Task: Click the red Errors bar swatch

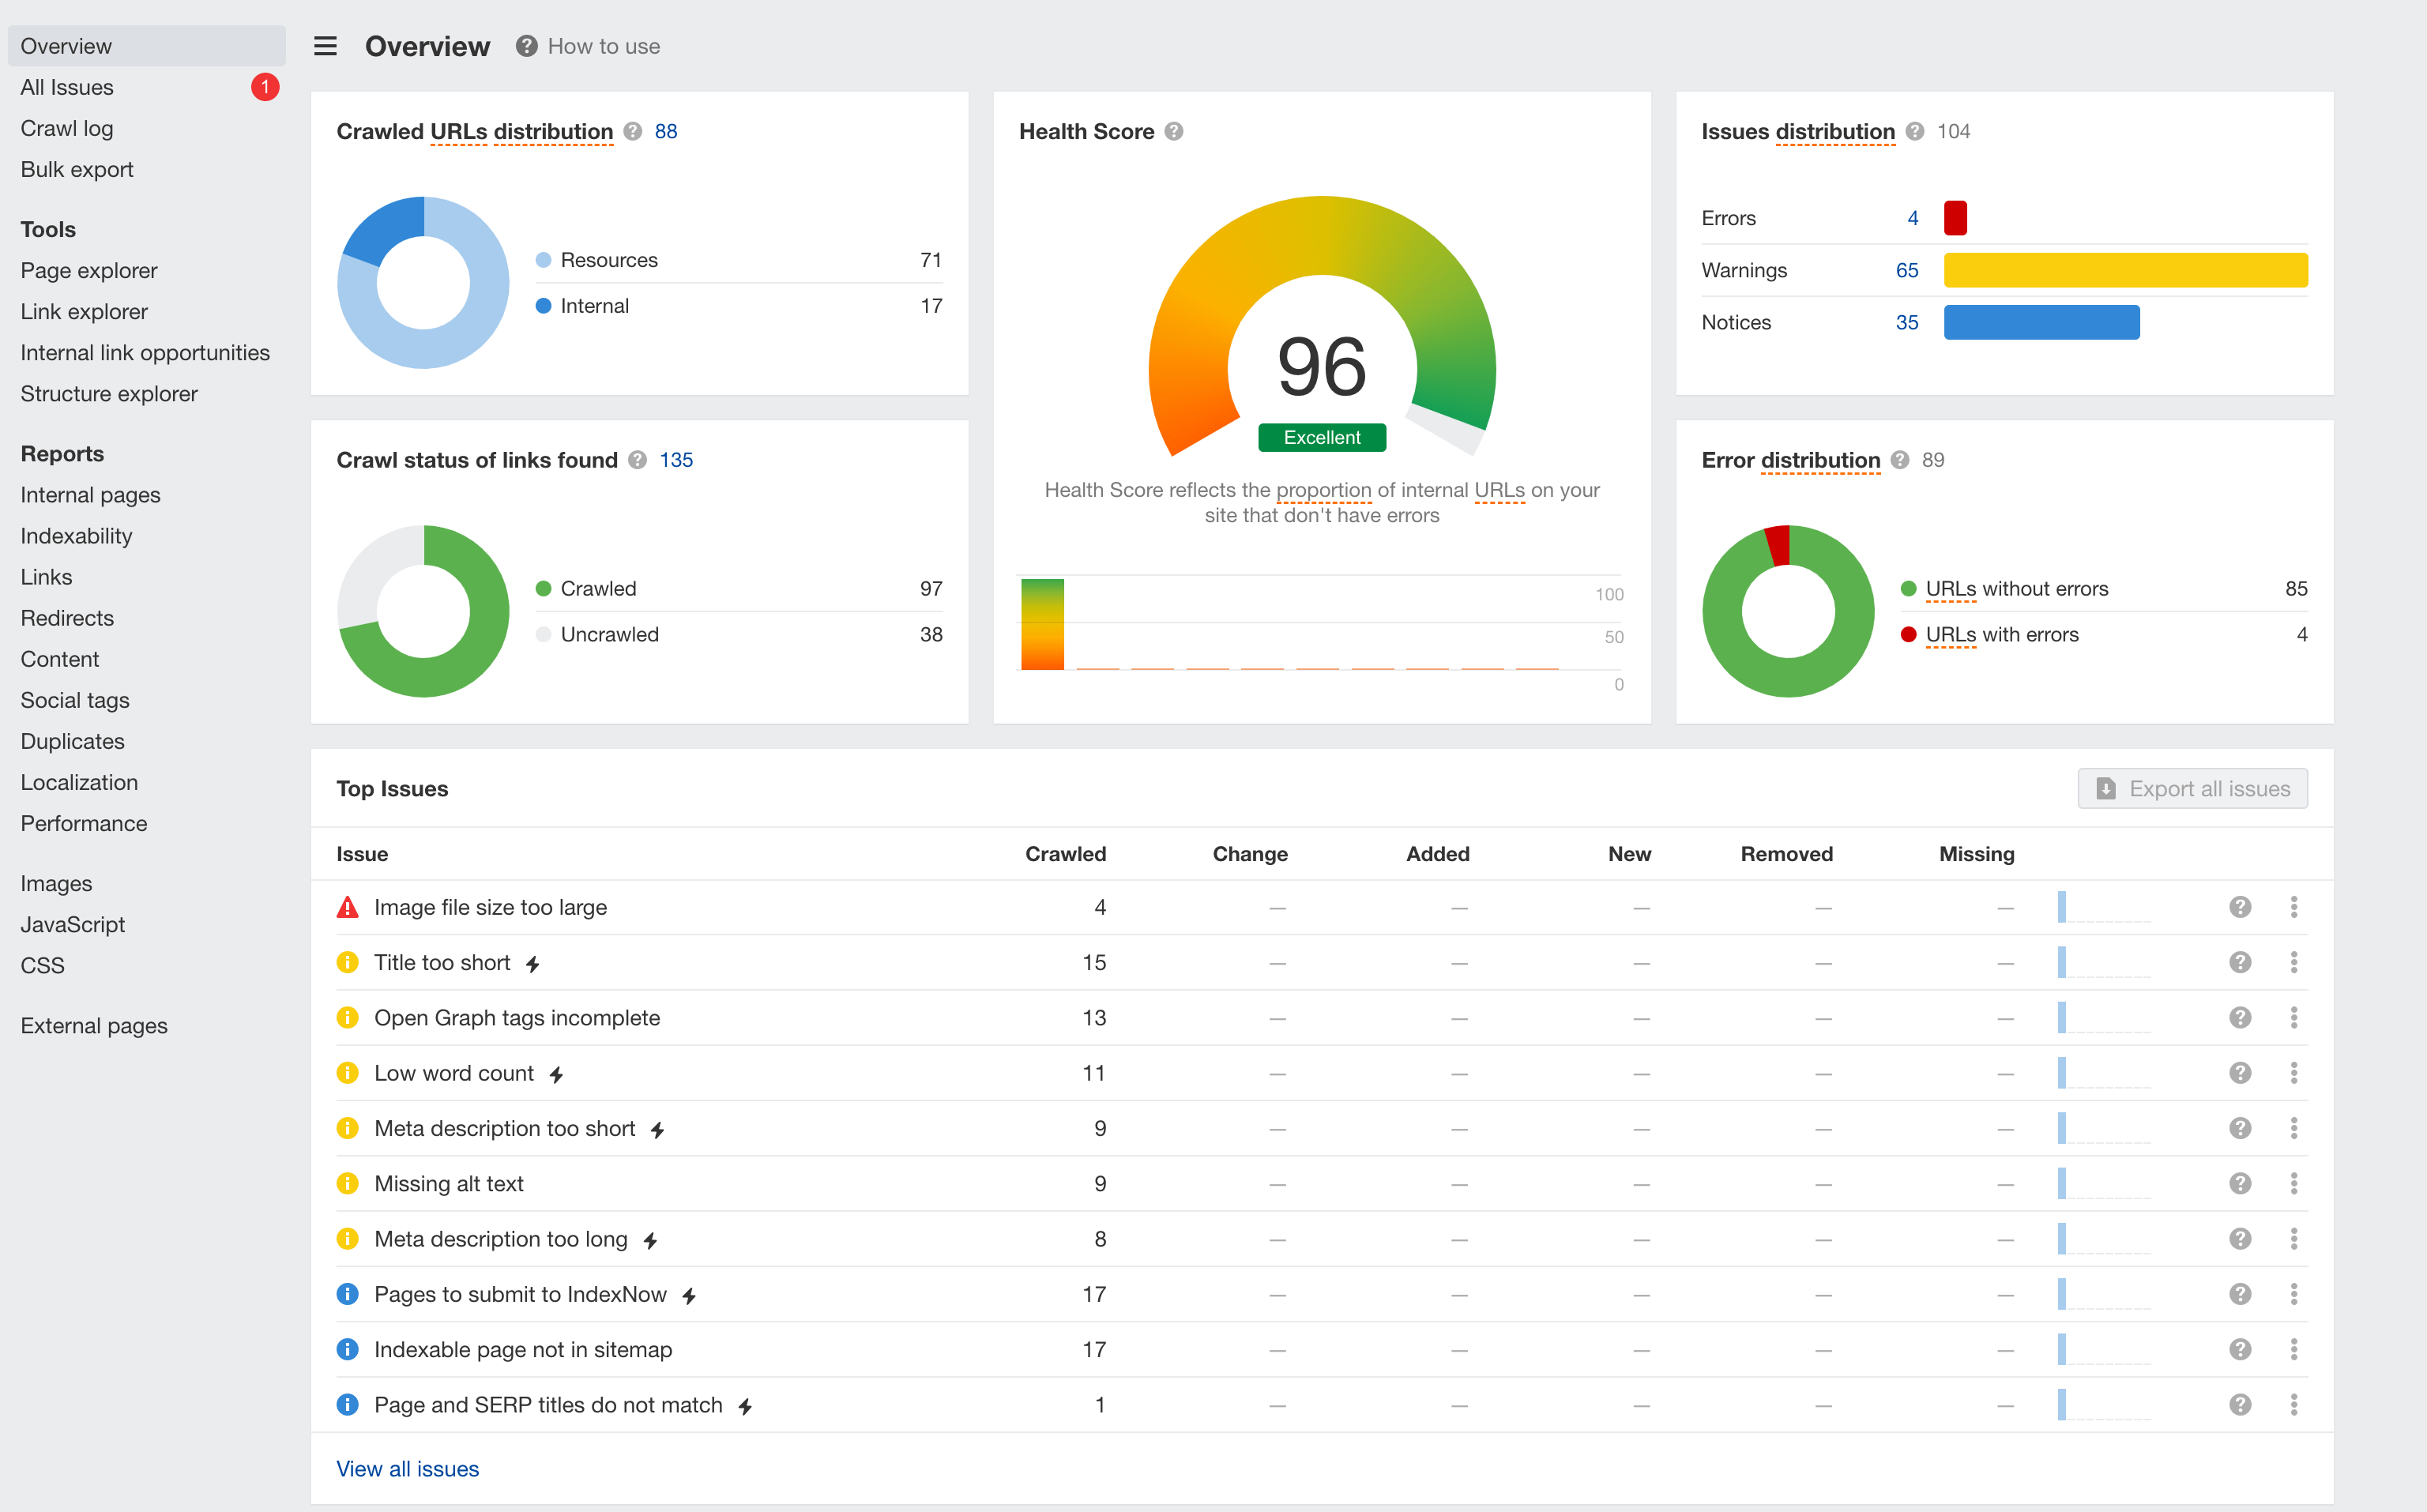Action: pos(1955,218)
